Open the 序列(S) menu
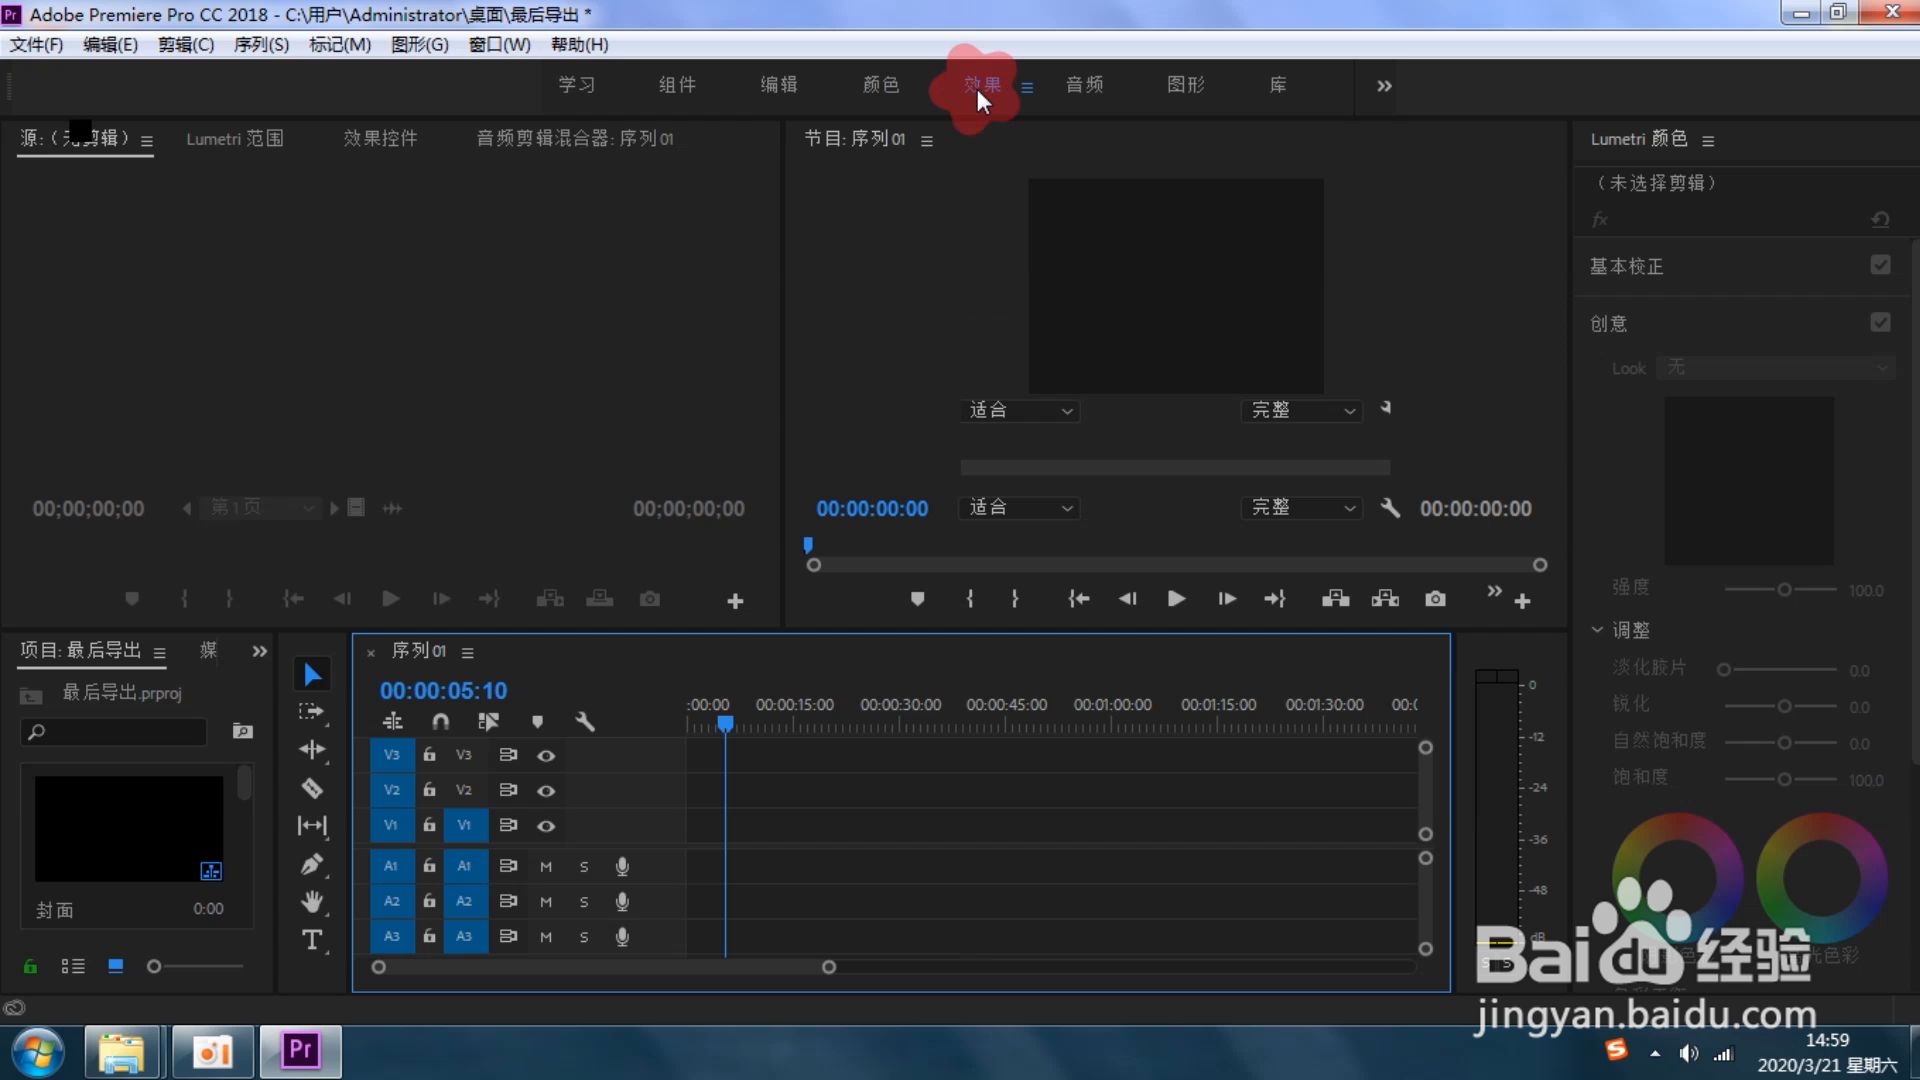The width and height of the screenshot is (1920, 1080). (x=261, y=45)
